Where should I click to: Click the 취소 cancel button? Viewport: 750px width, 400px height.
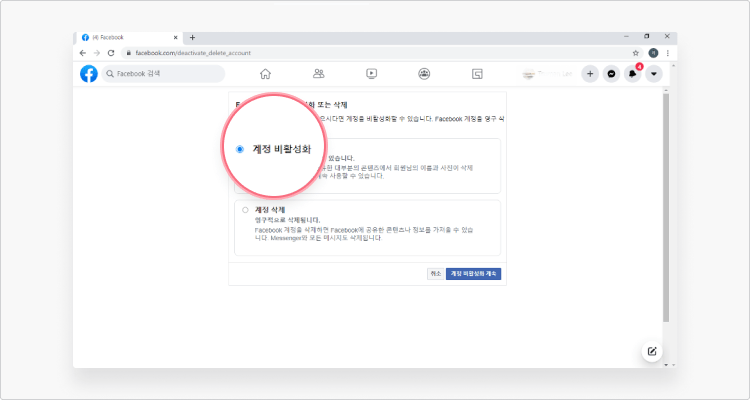(x=435, y=274)
